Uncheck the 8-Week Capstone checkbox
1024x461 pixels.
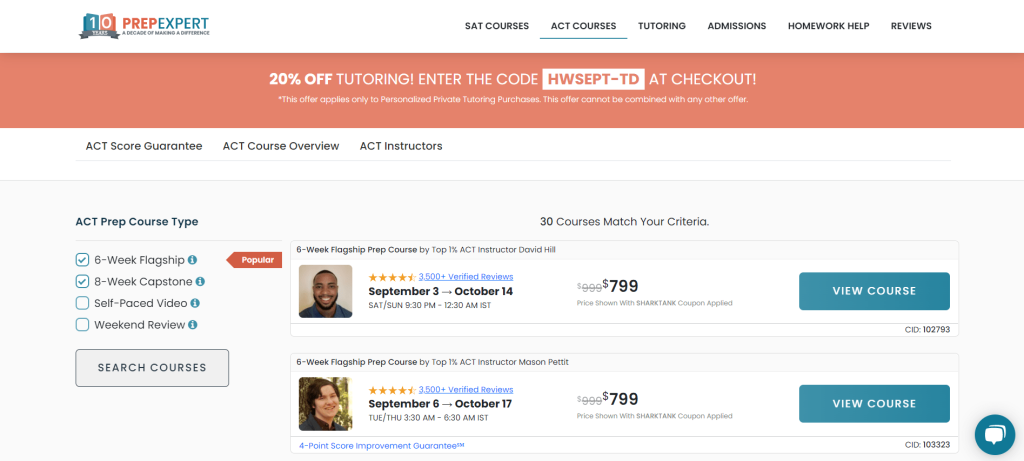(82, 282)
